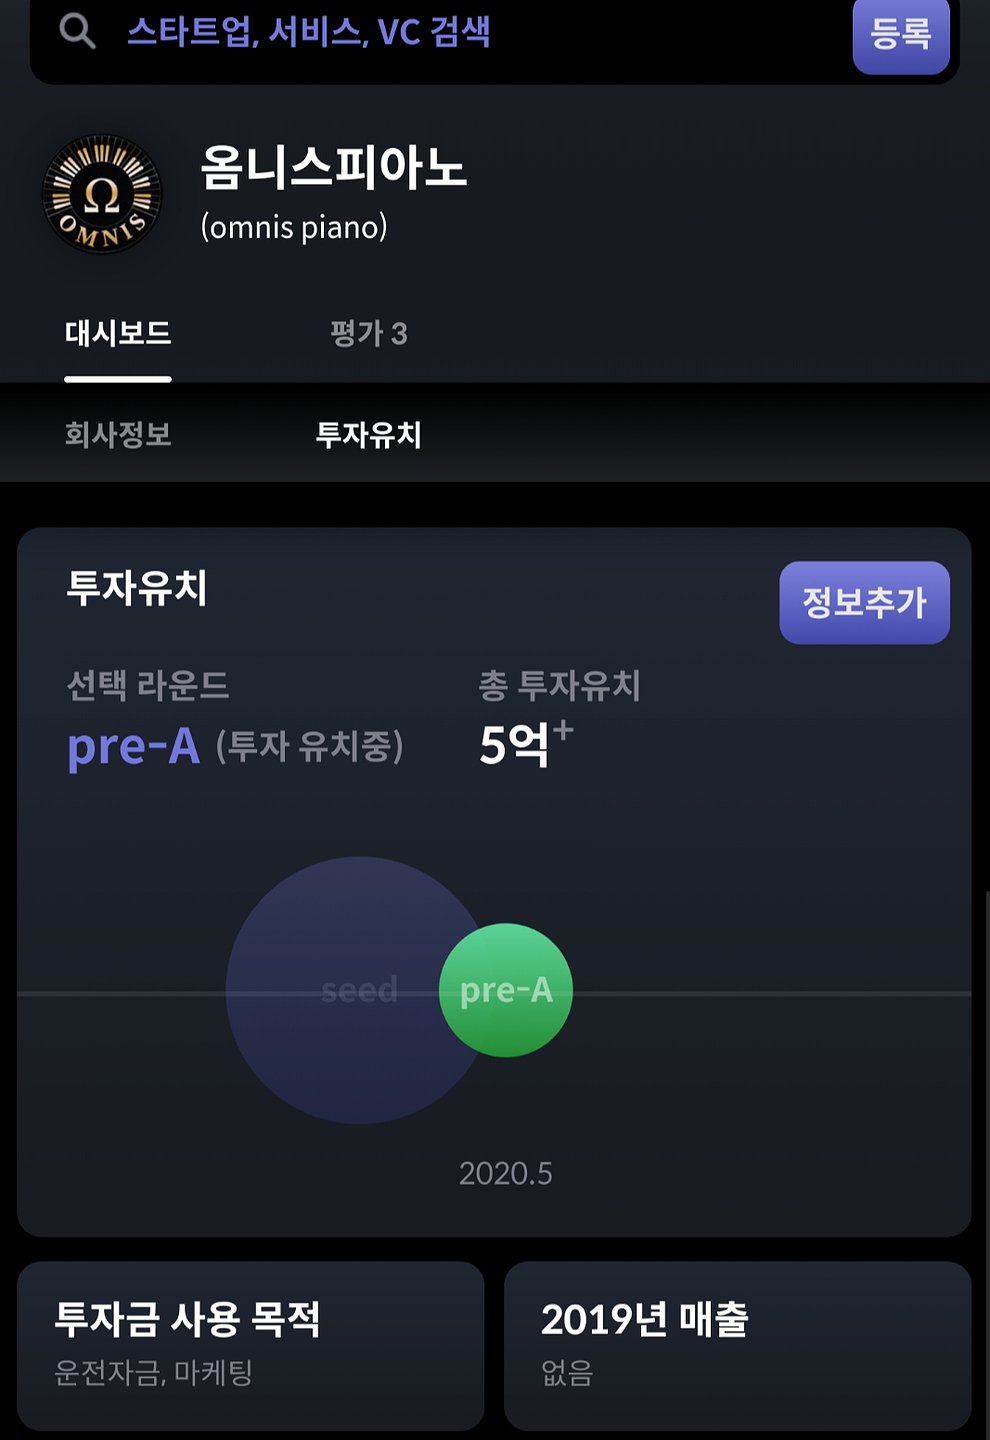Click the 2020.5 date marker
The width and height of the screenshot is (990, 1440).
pos(506,1173)
